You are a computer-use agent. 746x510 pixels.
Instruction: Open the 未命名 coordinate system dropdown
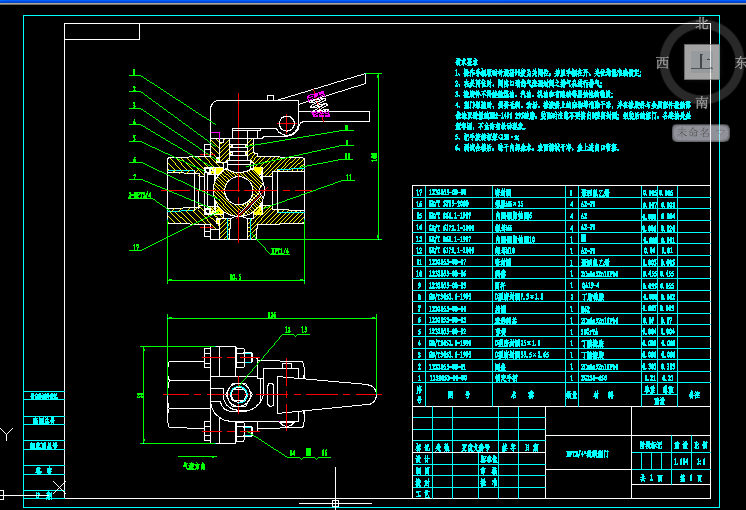(700, 133)
